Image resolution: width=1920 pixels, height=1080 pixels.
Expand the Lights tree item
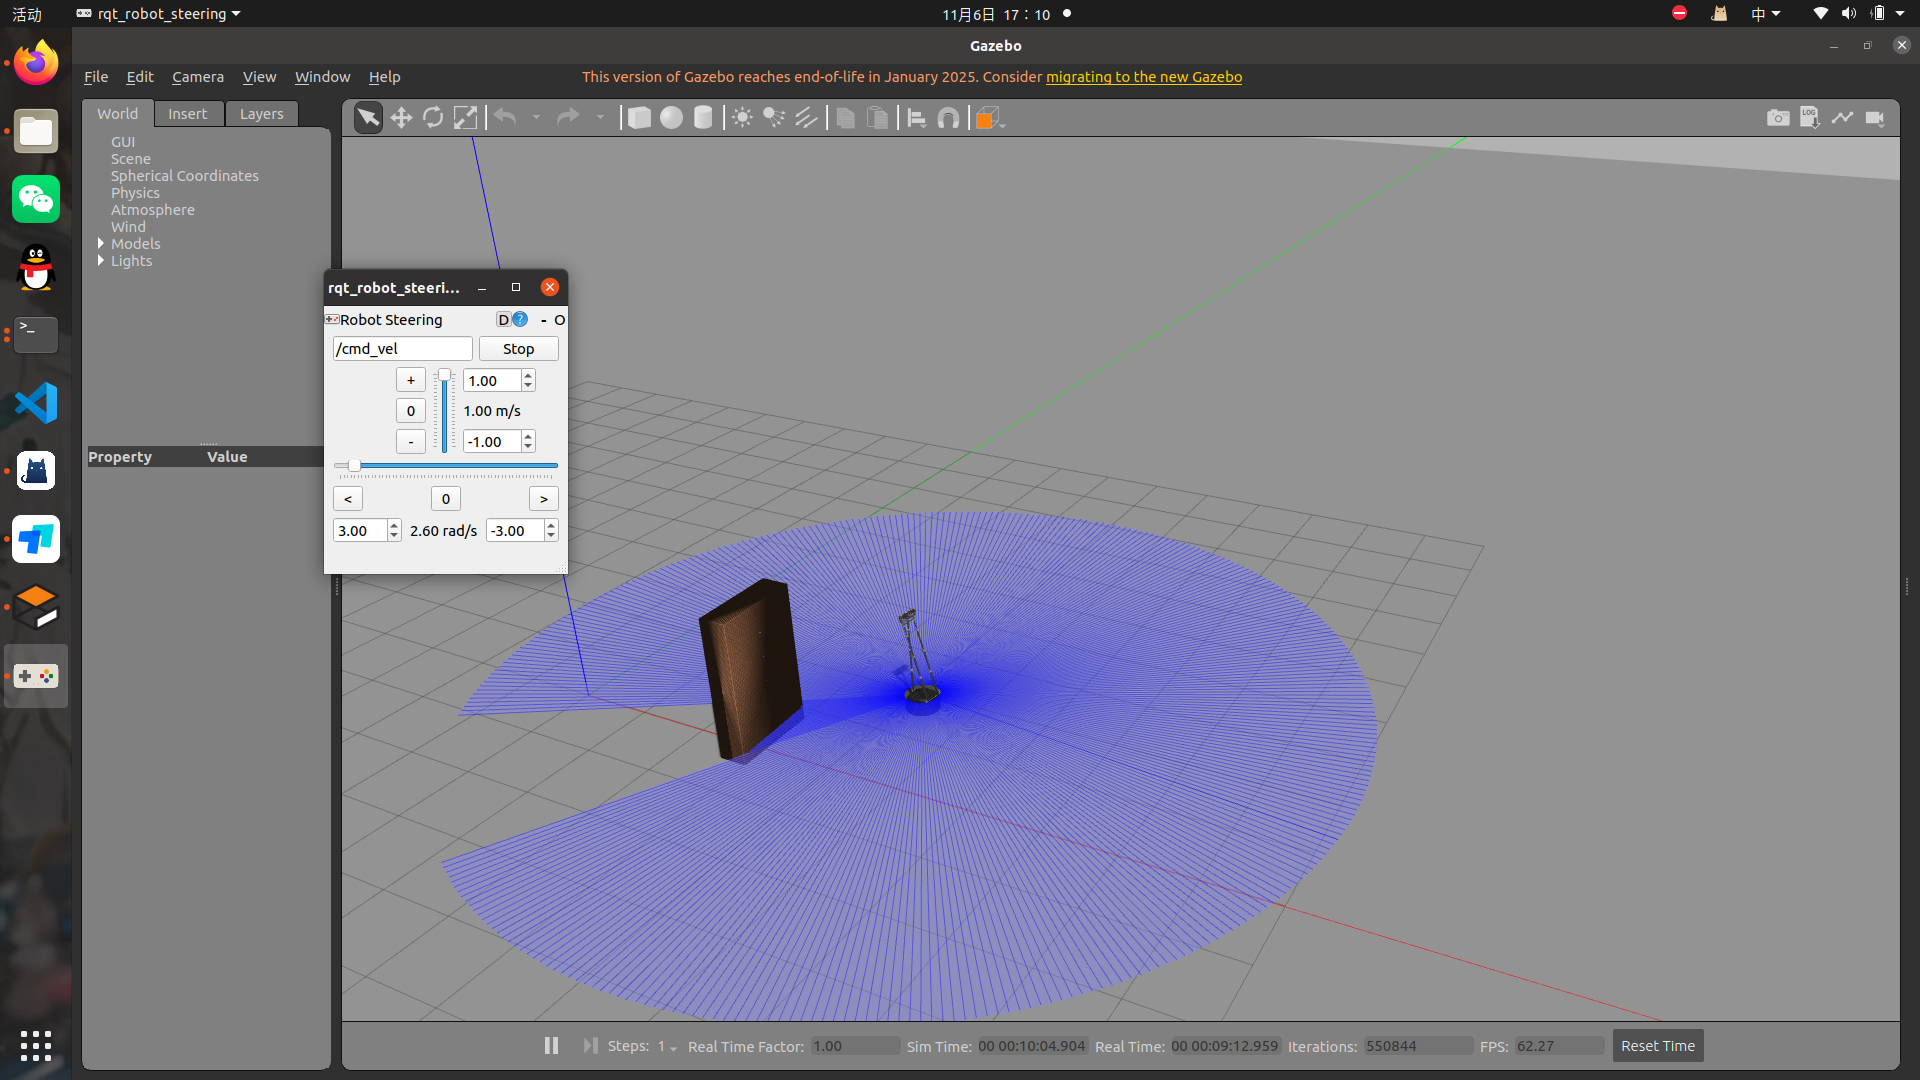(x=101, y=261)
